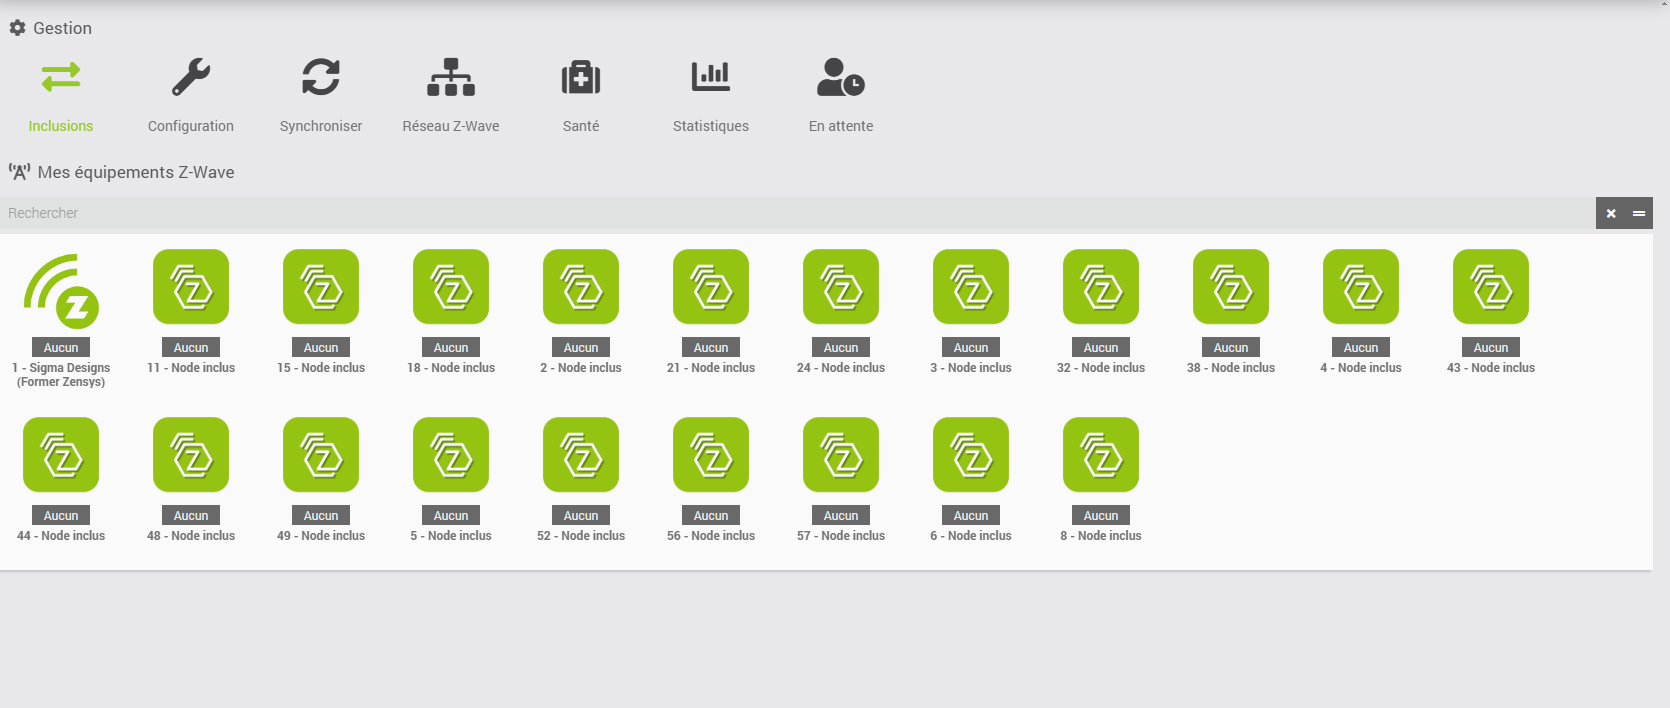Clear search with the X button
The height and width of the screenshot is (708, 1670).
(1611, 213)
